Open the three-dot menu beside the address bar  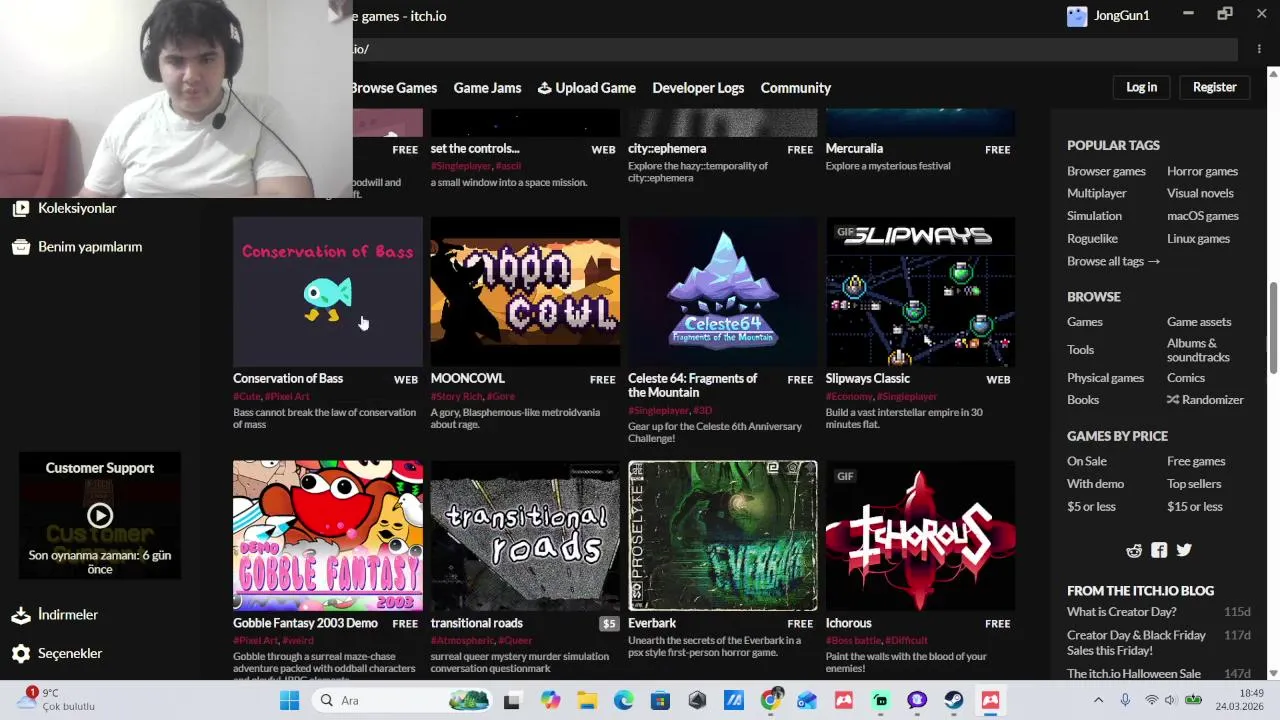click(1259, 49)
